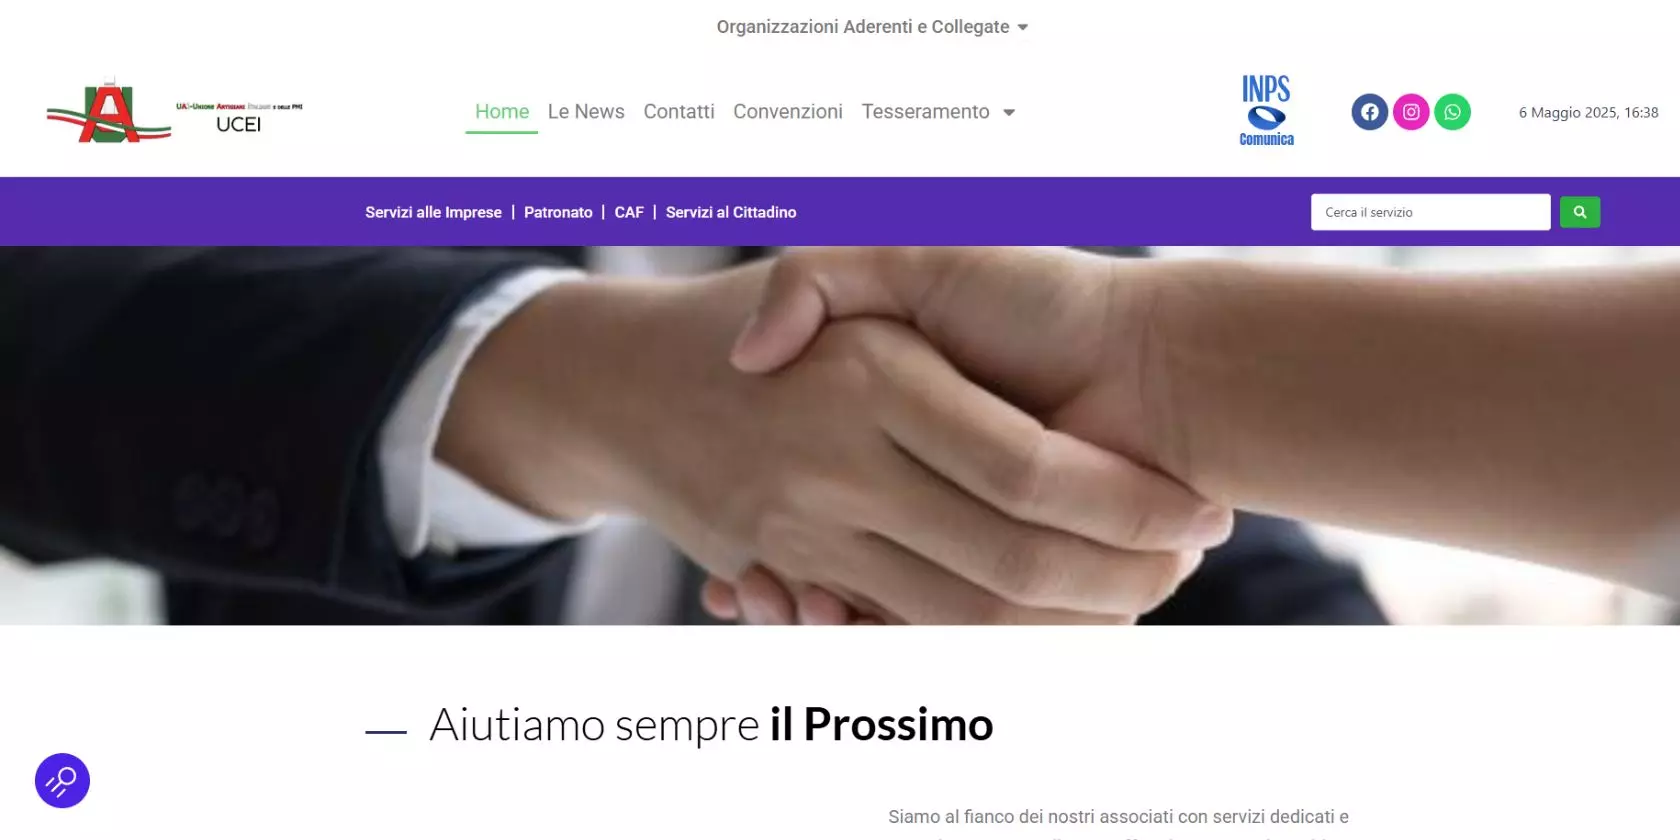1680x840 pixels.
Task: Go to the Home menu item
Action: point(502,112)
